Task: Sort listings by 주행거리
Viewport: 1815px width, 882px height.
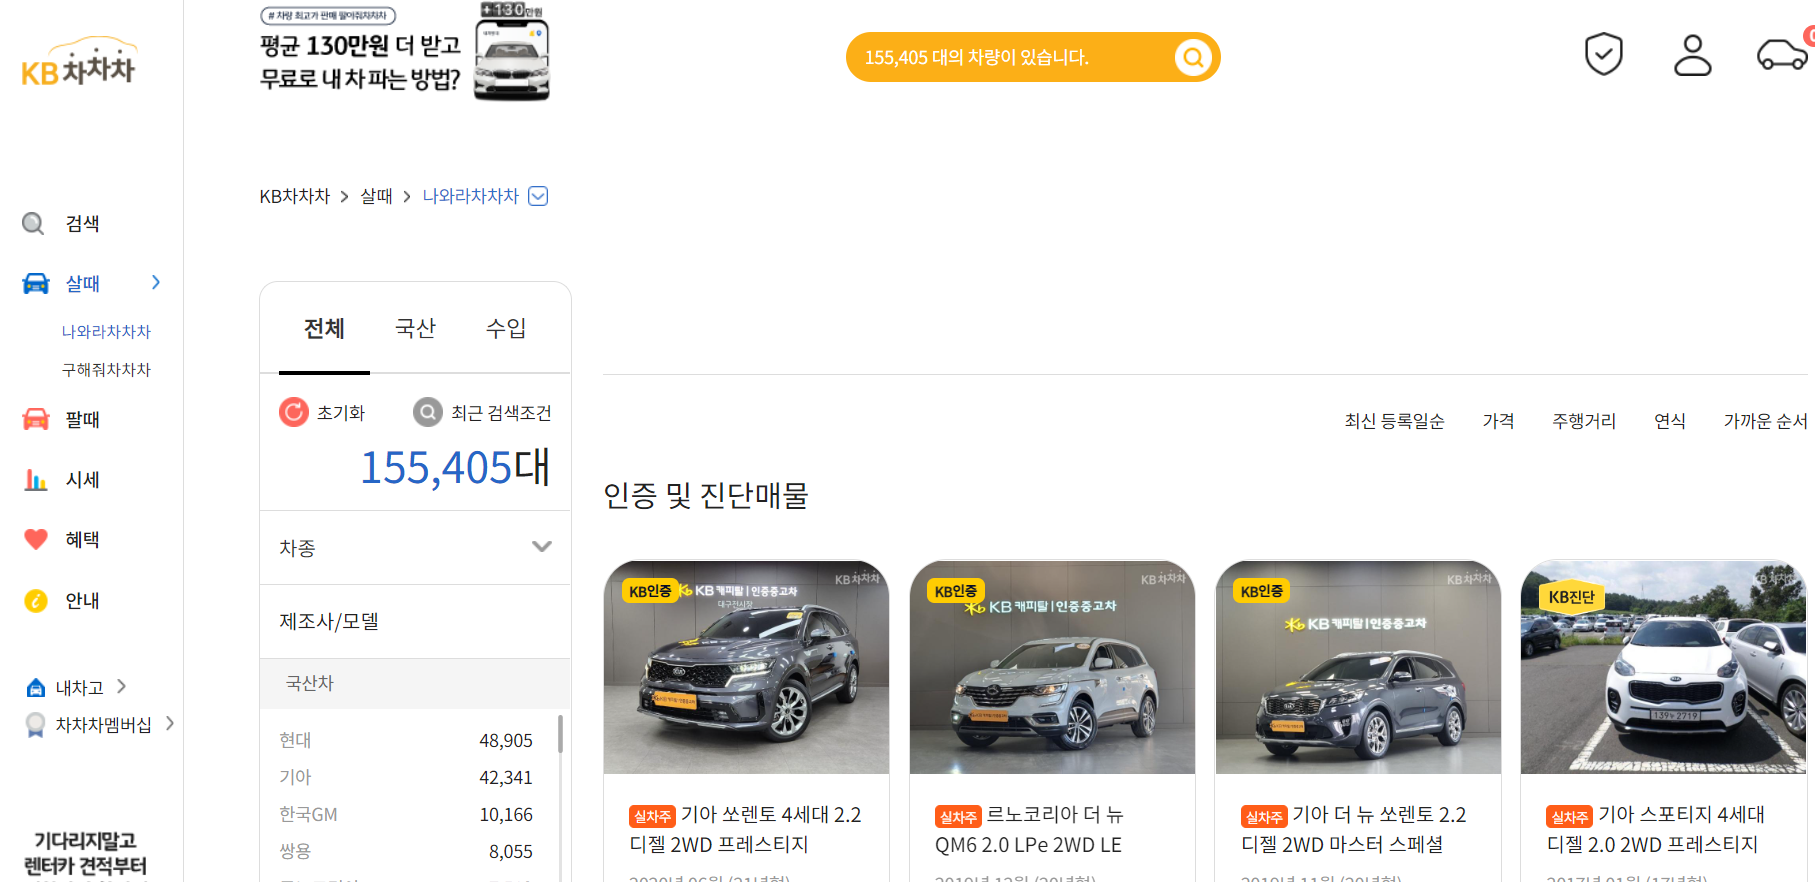Action: click(x=1584, y=421)
